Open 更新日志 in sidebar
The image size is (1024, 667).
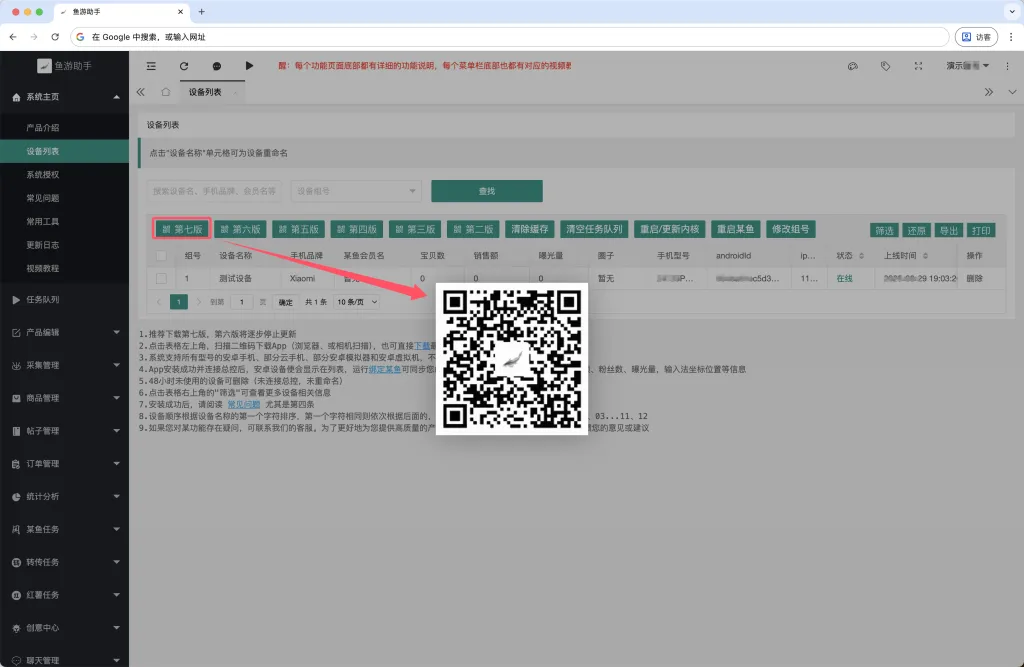click(x=65, y=245)
